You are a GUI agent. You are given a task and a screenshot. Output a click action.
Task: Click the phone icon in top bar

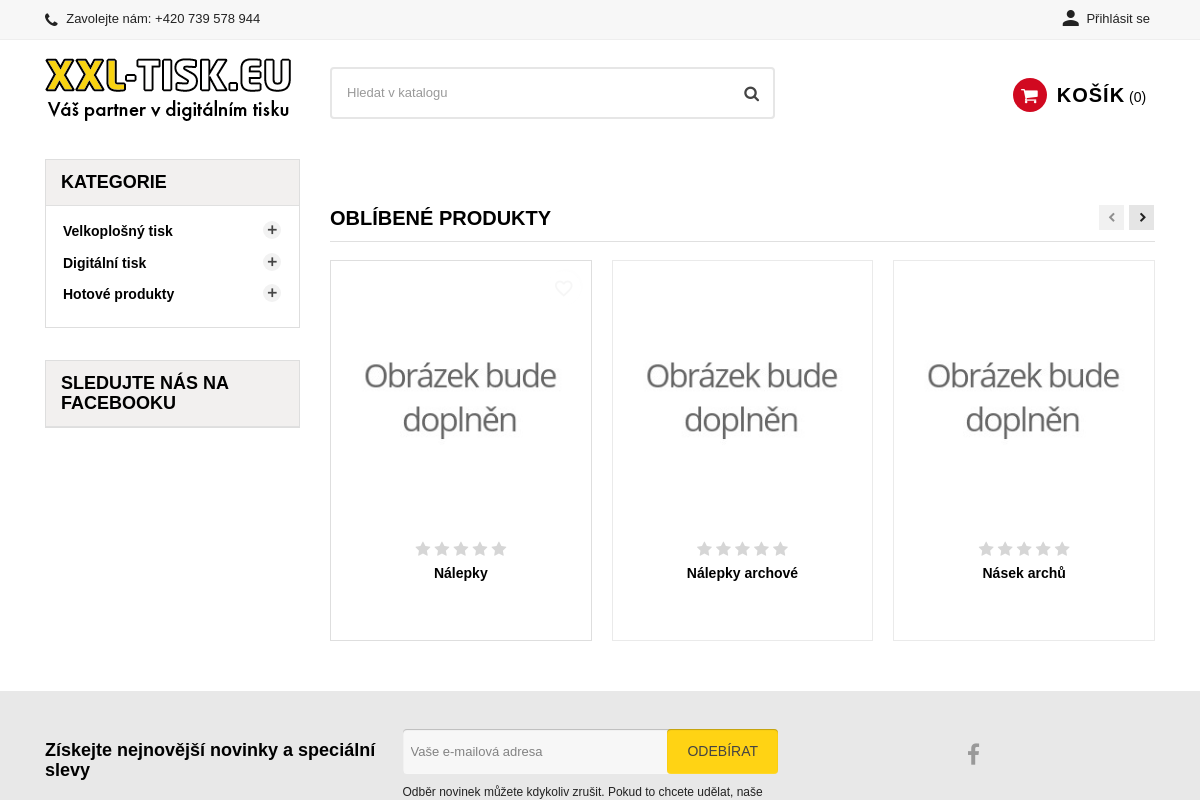[x=51, y=19]
